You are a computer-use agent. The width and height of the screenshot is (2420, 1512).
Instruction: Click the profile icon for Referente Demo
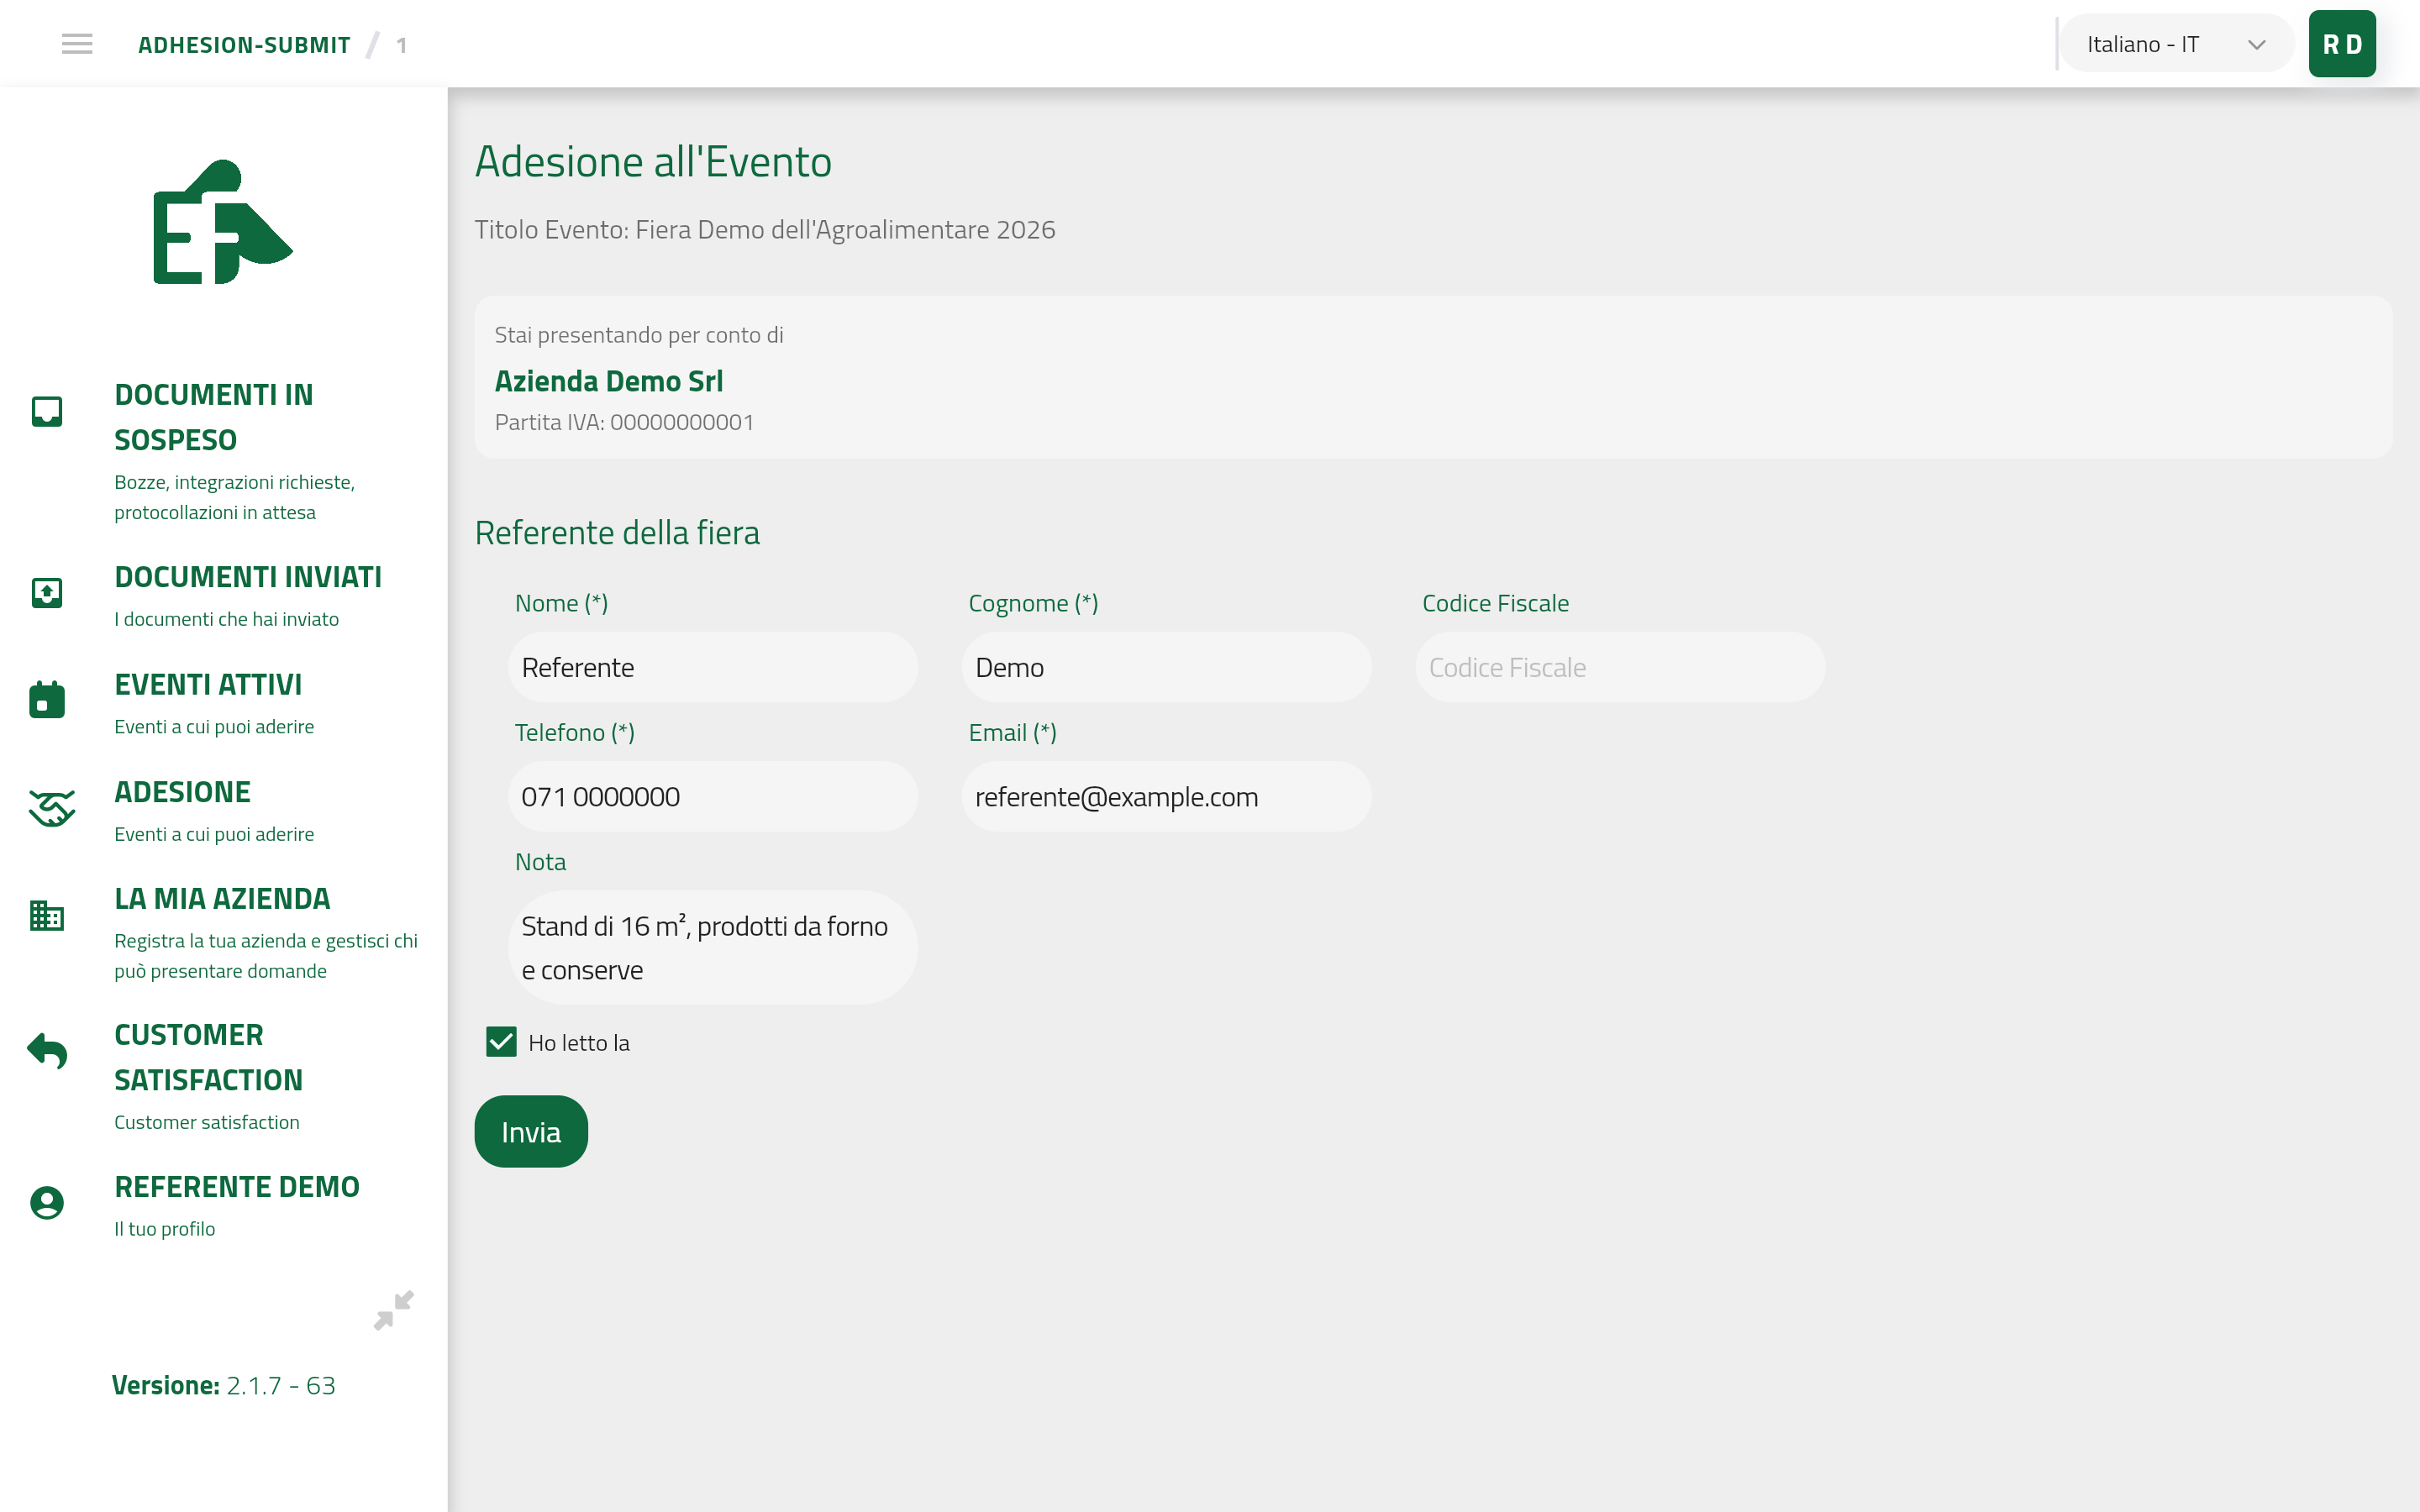pyautogui.click(x=47, y=1203)
